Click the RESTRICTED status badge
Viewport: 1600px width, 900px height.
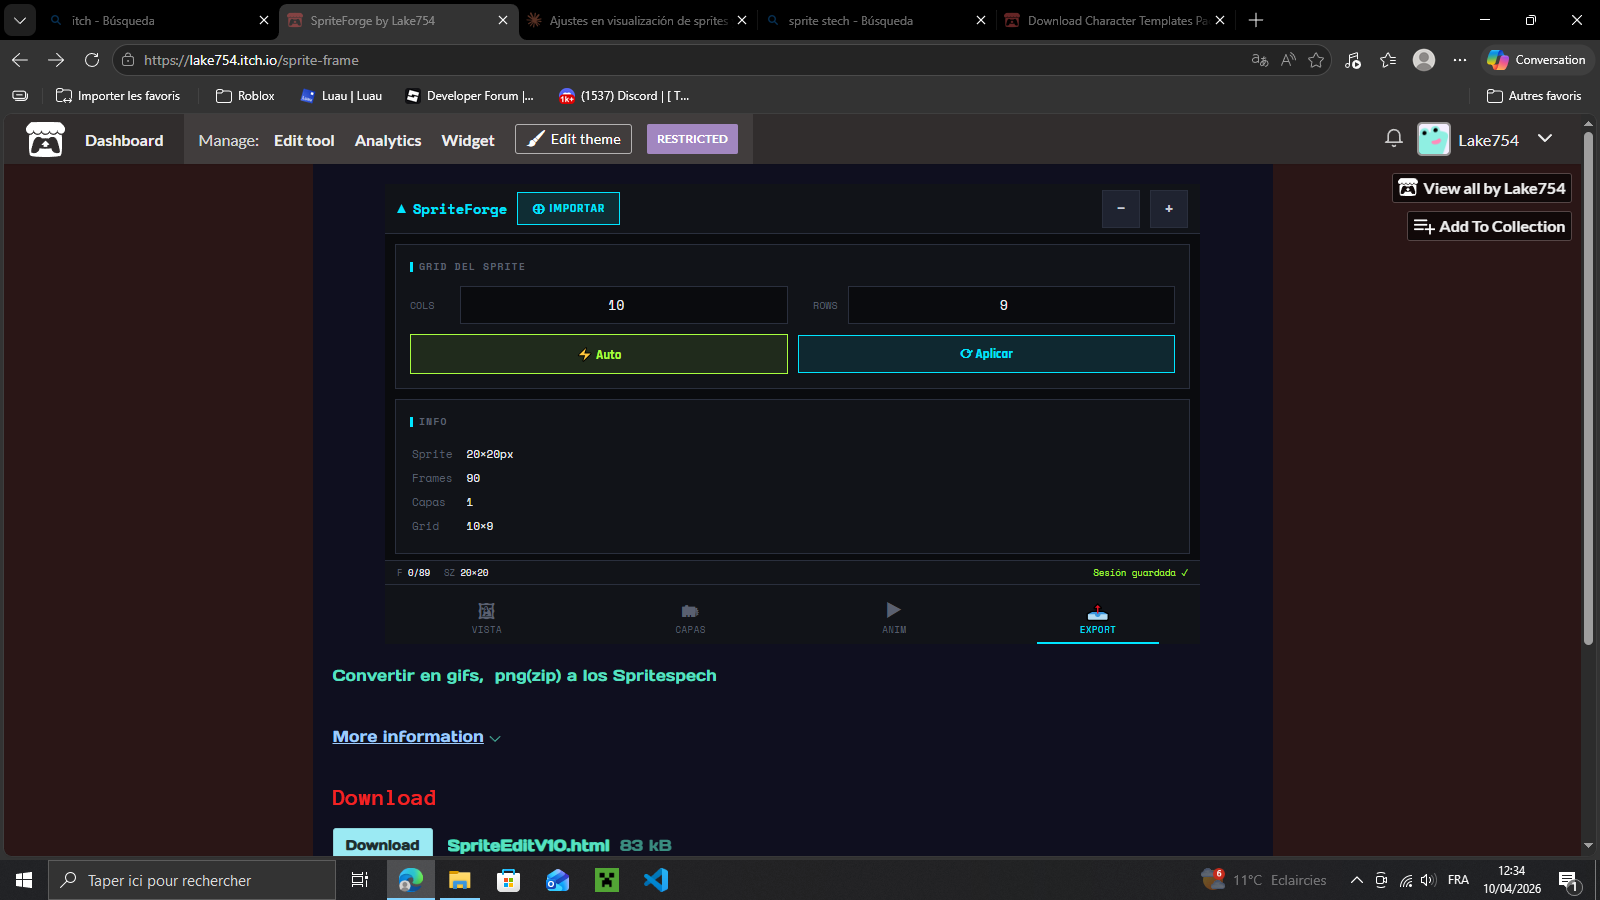(692, 139)
